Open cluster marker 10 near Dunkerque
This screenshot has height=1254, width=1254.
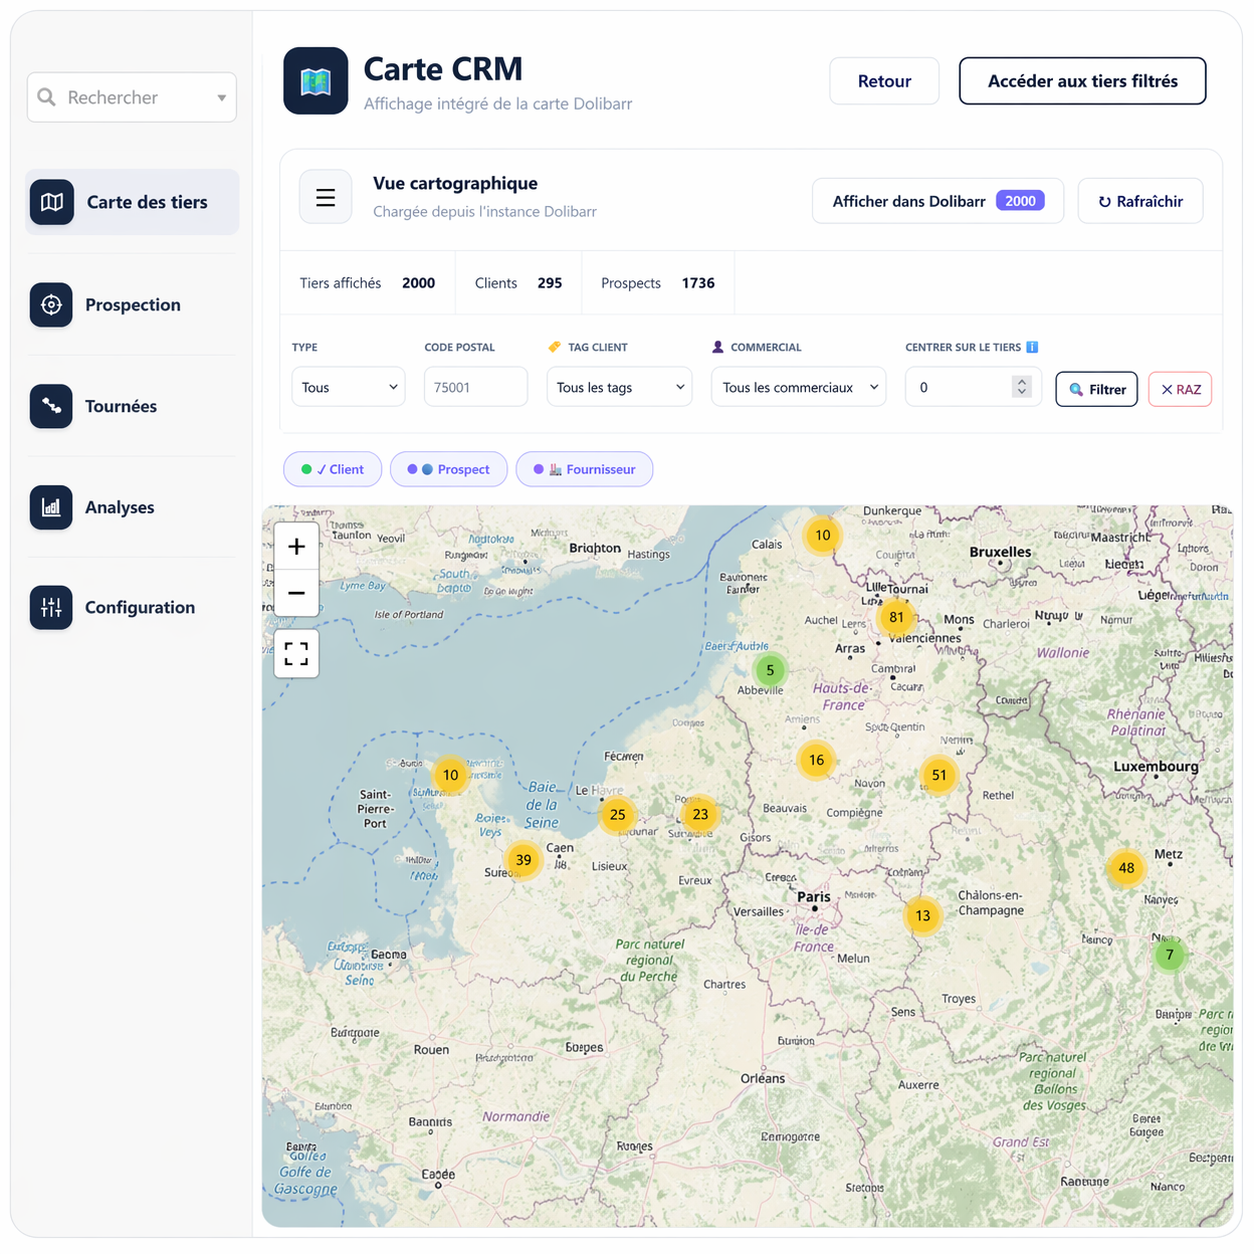click(x=823, y=535)
